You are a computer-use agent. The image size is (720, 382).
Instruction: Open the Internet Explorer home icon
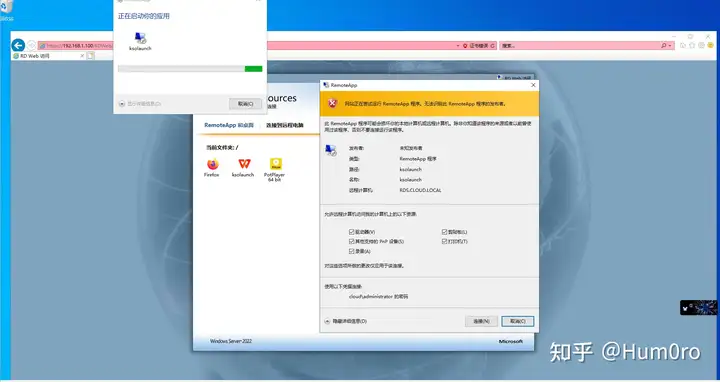683,45
